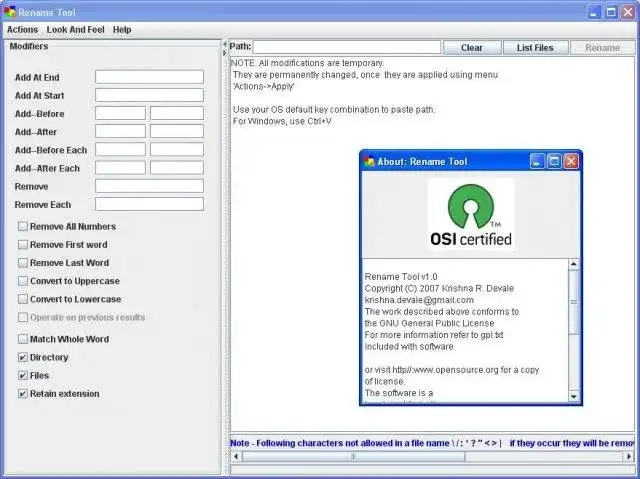
Task: Click the 'Copyright (C) 2007 Krishna R. Devale' line
Action: (x=439, y=288)
